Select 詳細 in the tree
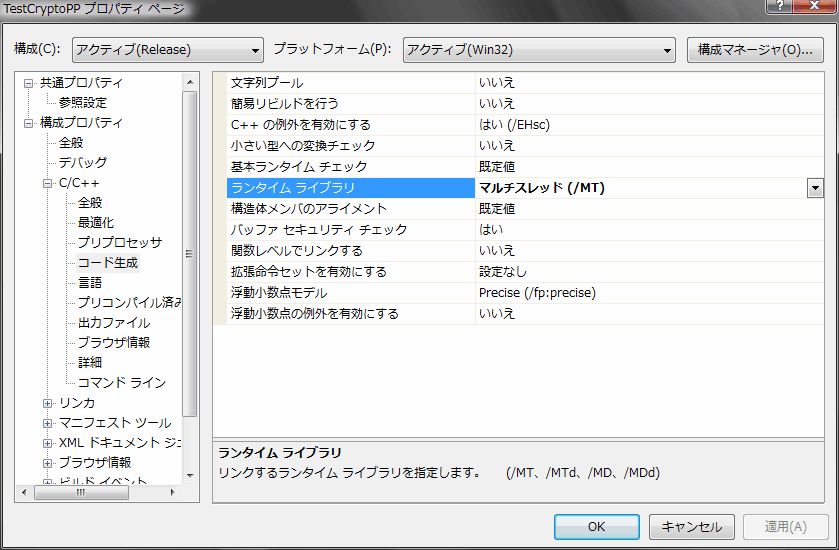The height and width of the screenshot is (550, 839). 90,362
